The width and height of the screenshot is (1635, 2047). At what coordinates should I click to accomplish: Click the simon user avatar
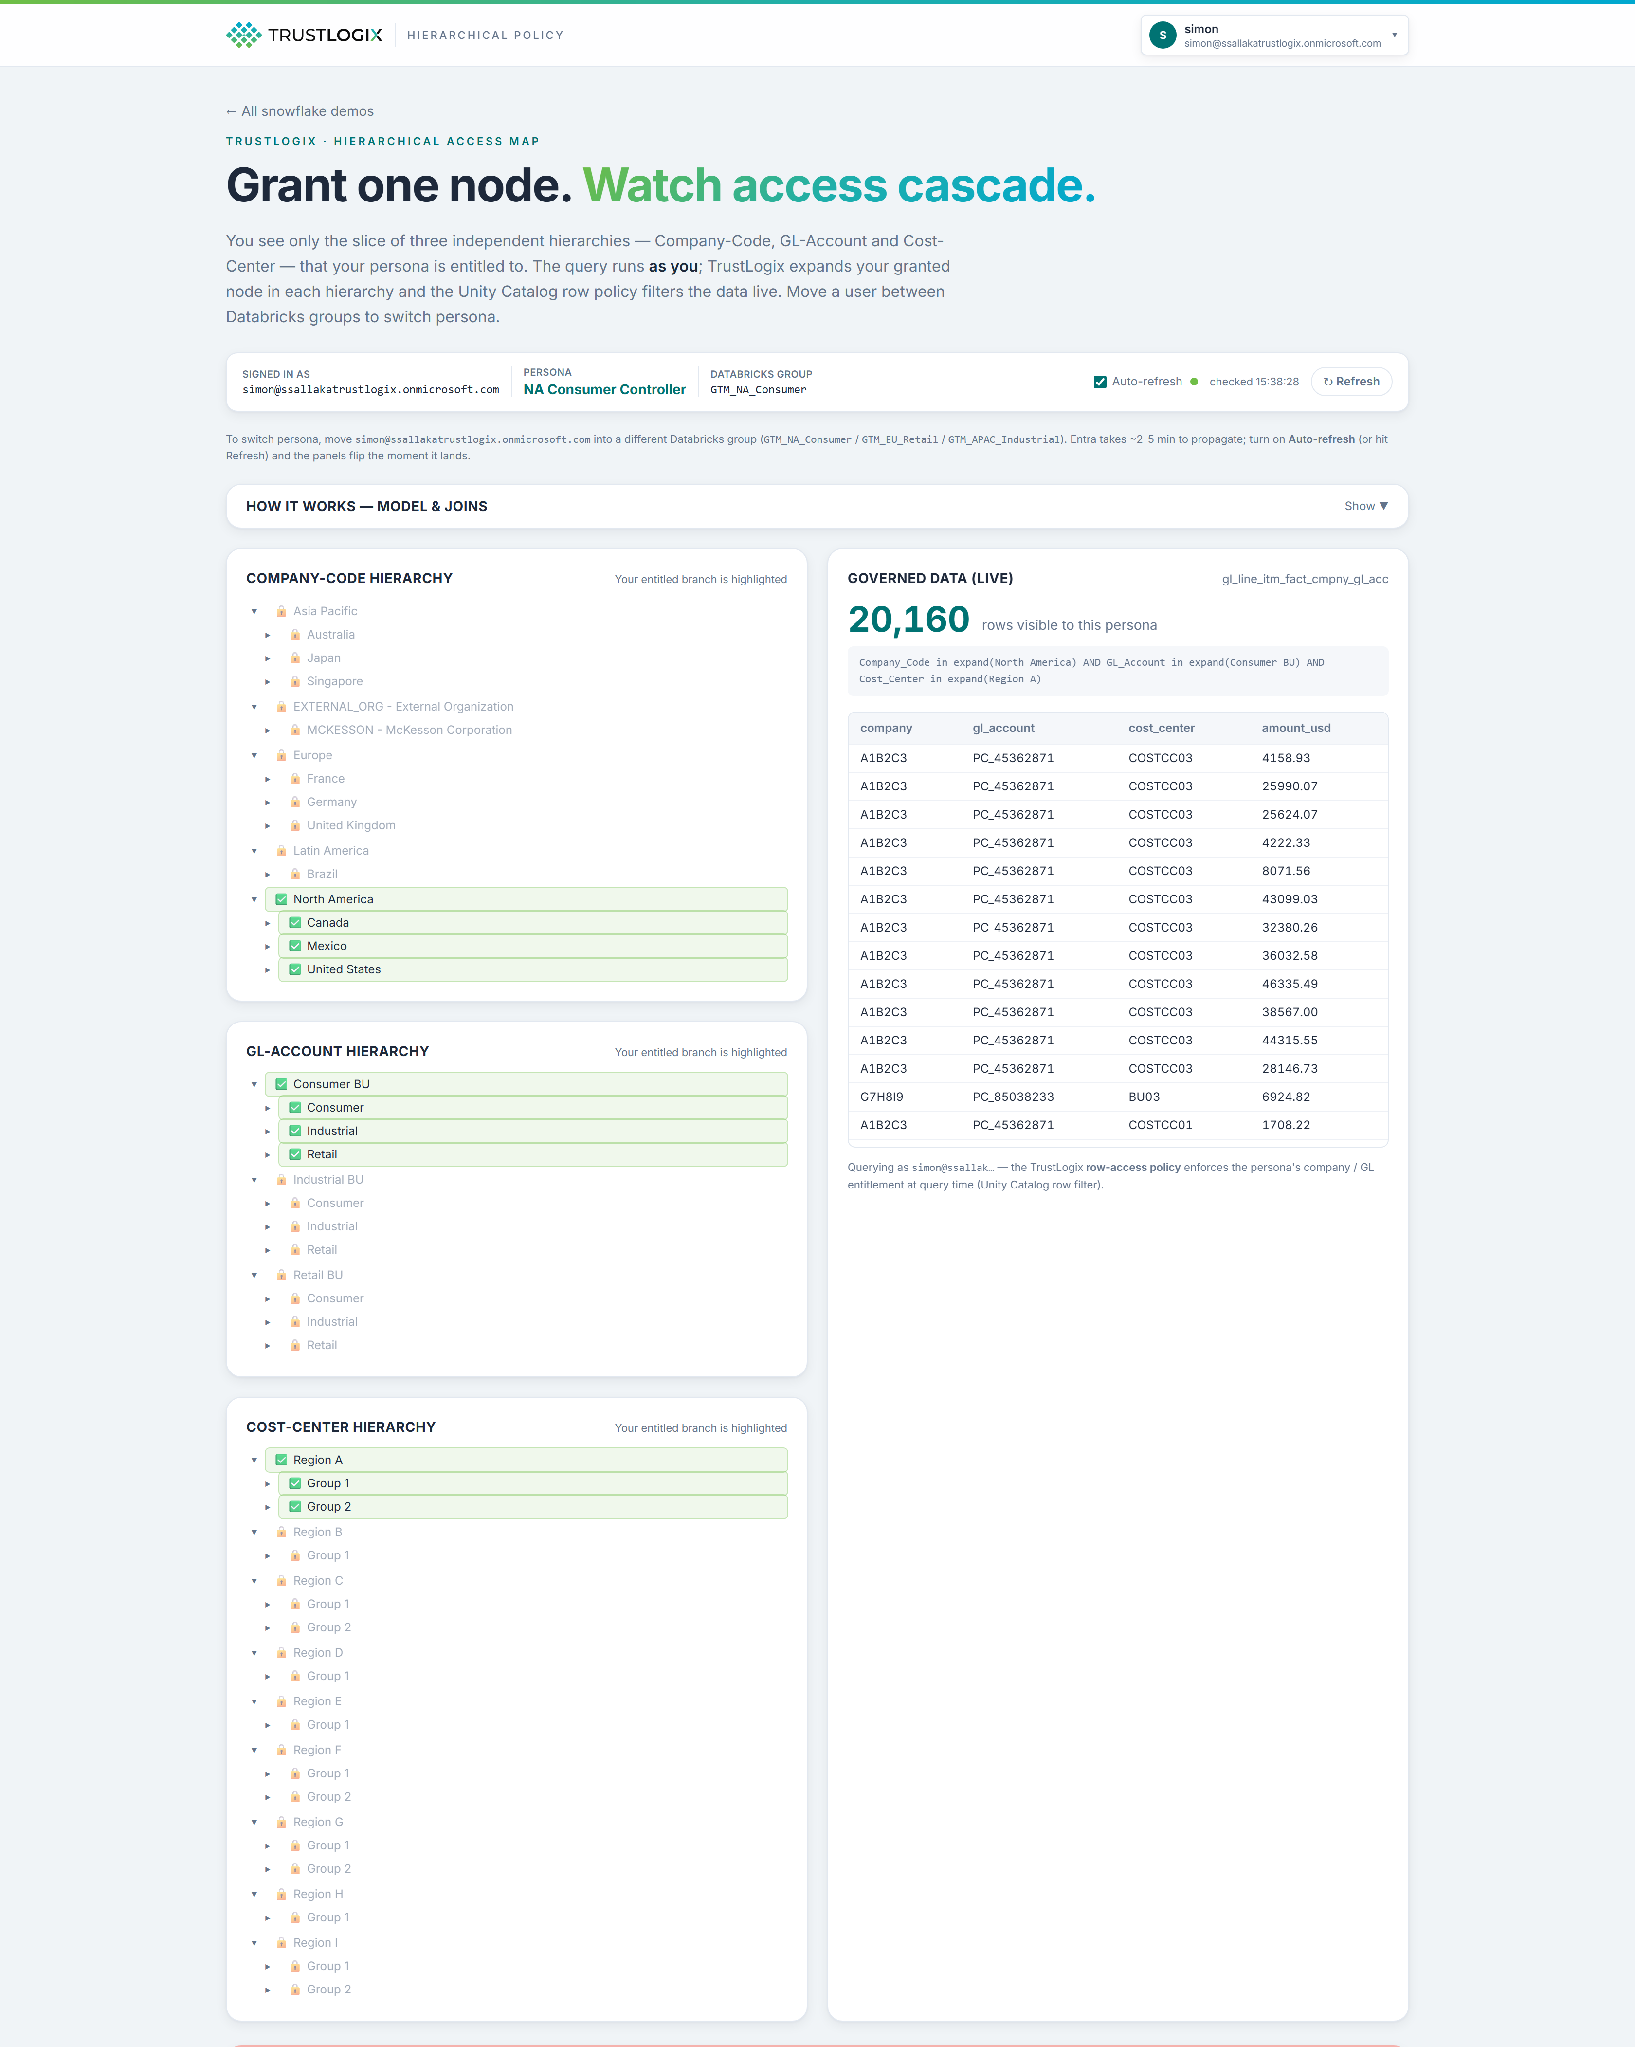pyautogui.click(x=1162, y=36)
